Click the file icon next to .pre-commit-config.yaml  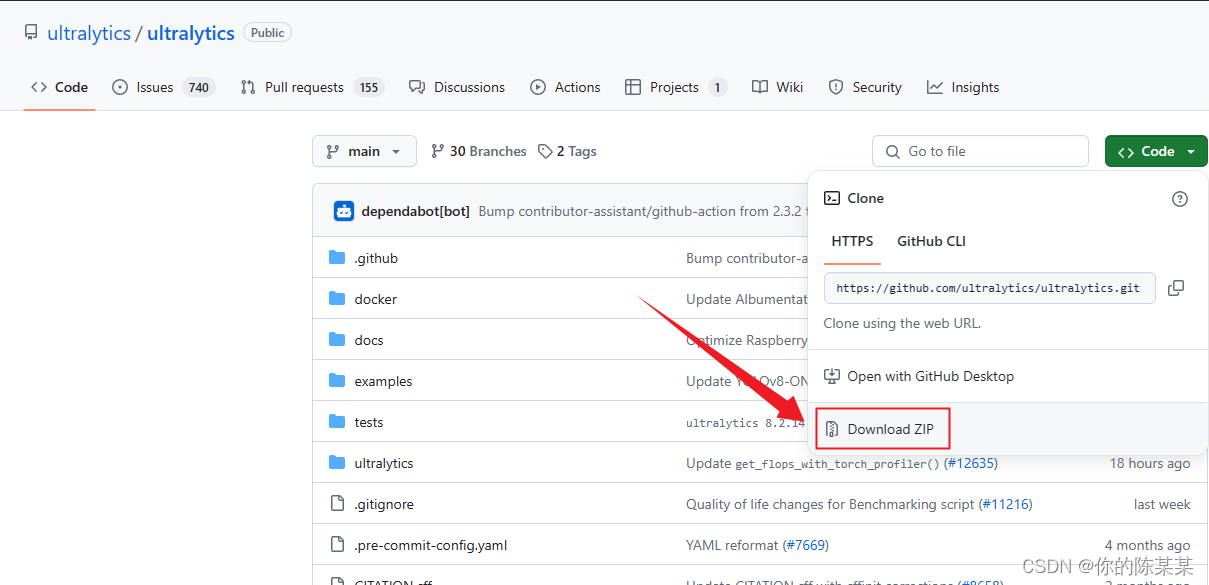tap(337, 545)
